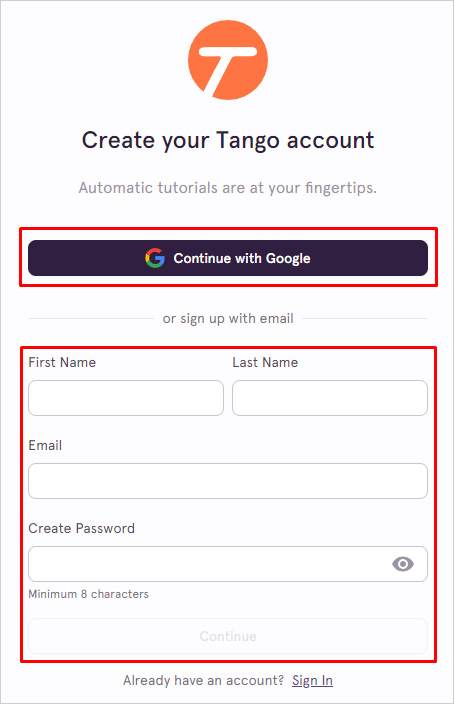Click the Email label
Screen dimensions: 454x704
click(x=45, y=445)
